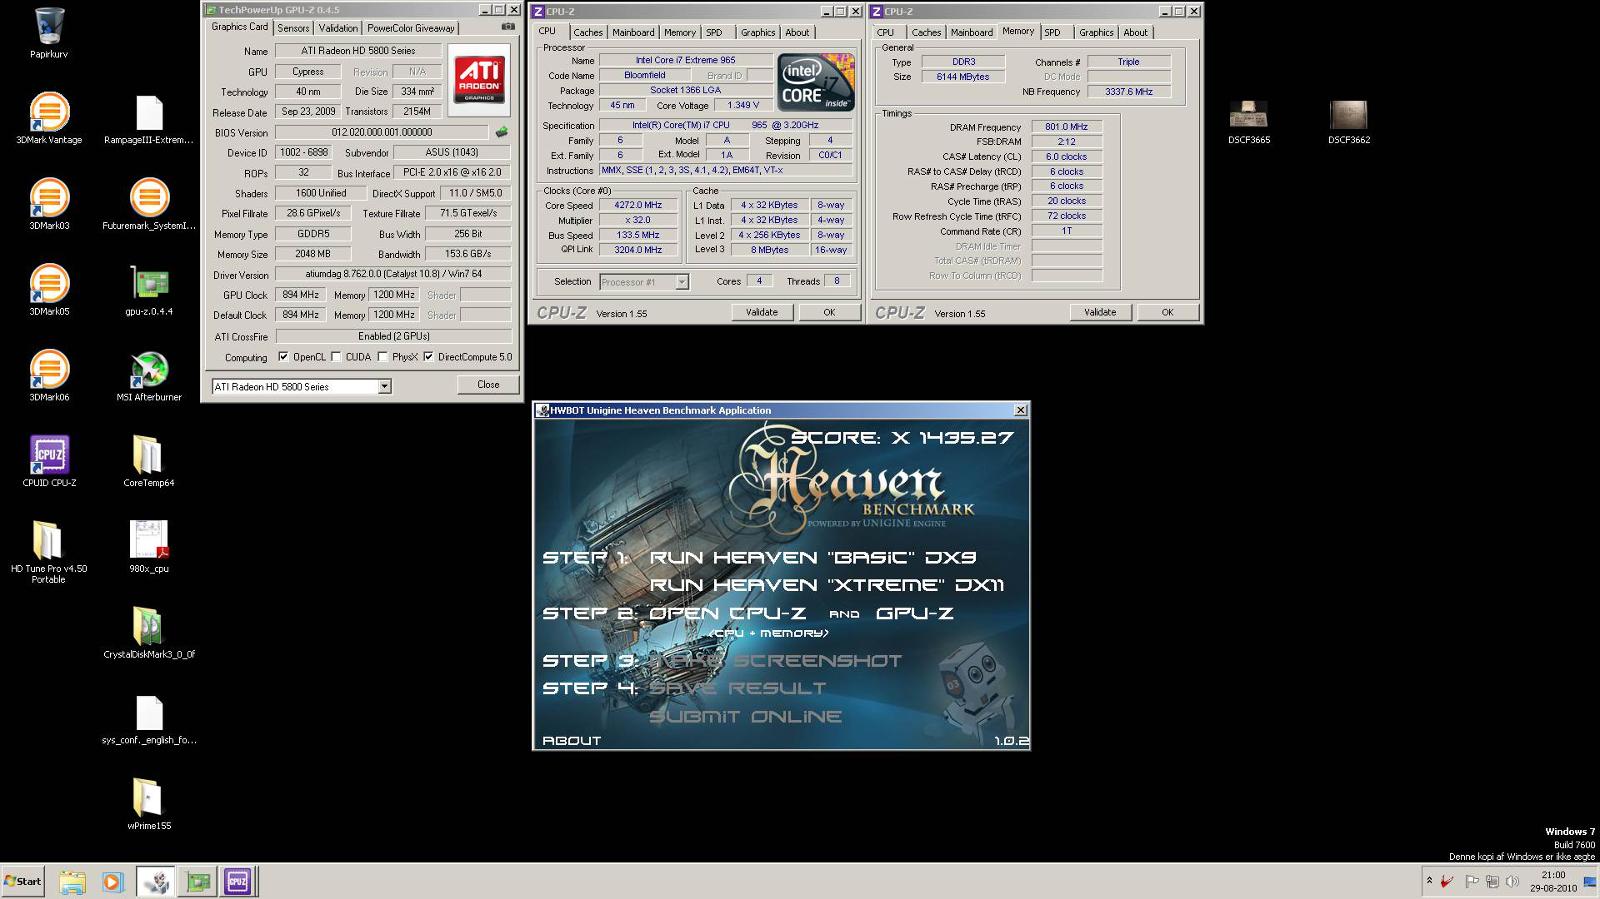Image resolution: width=1600 pixels, height=899 pixels.
Task: Open the Papirkurv recycle bin icon
Action: pos(49,32)
